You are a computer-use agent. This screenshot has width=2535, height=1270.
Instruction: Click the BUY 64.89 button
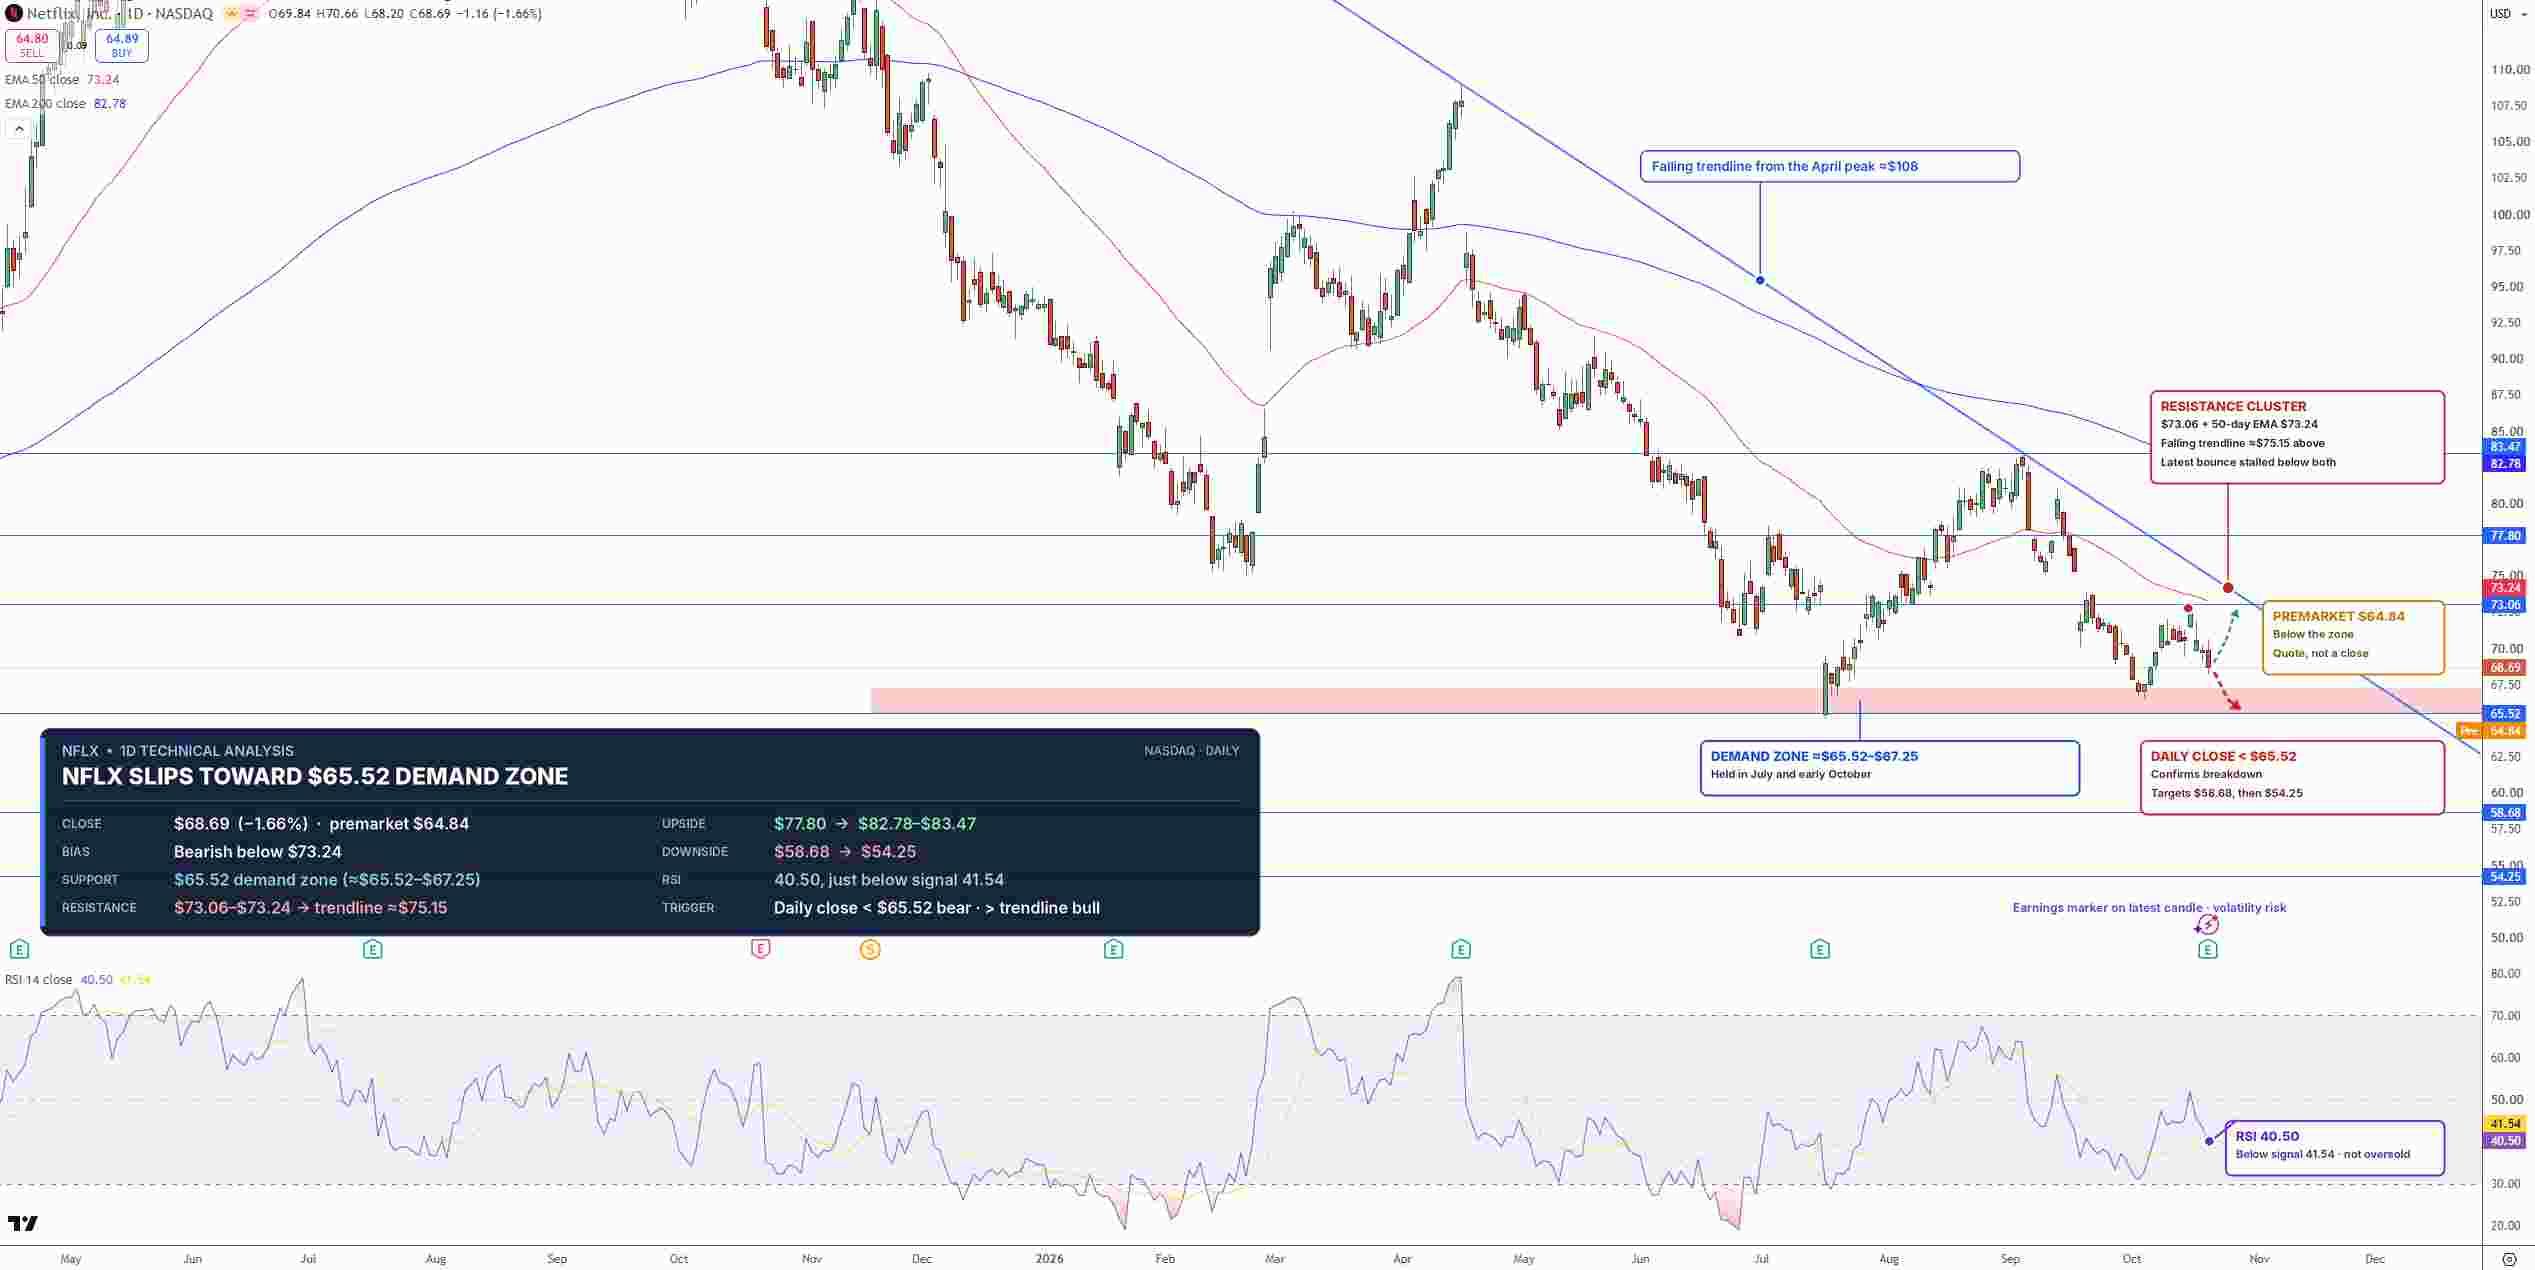[x=122, y=45]
